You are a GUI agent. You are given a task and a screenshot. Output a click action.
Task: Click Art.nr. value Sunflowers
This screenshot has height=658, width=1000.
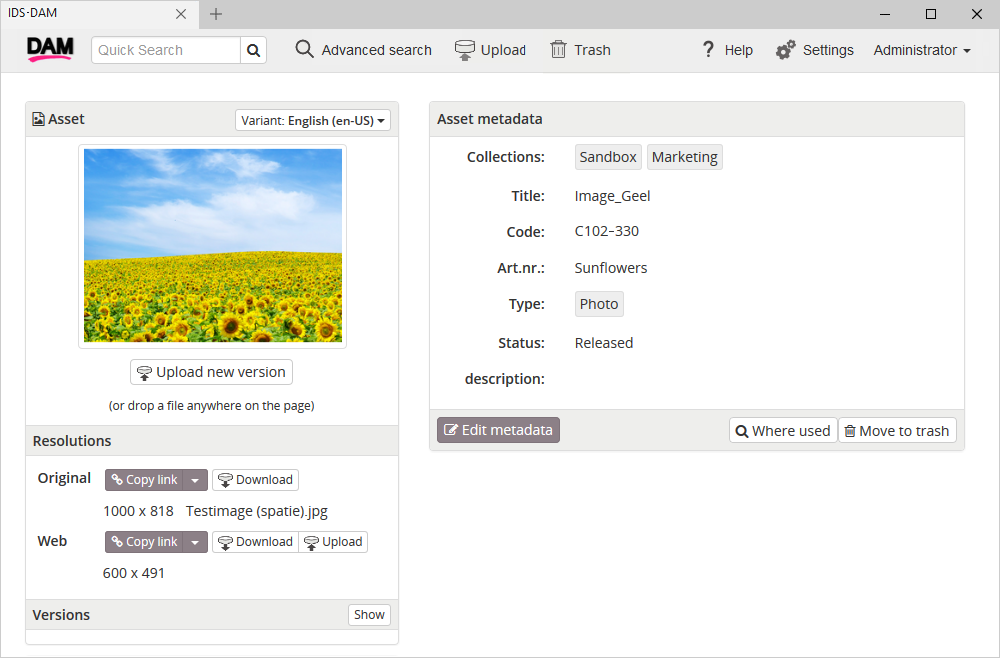pos(610,268)
